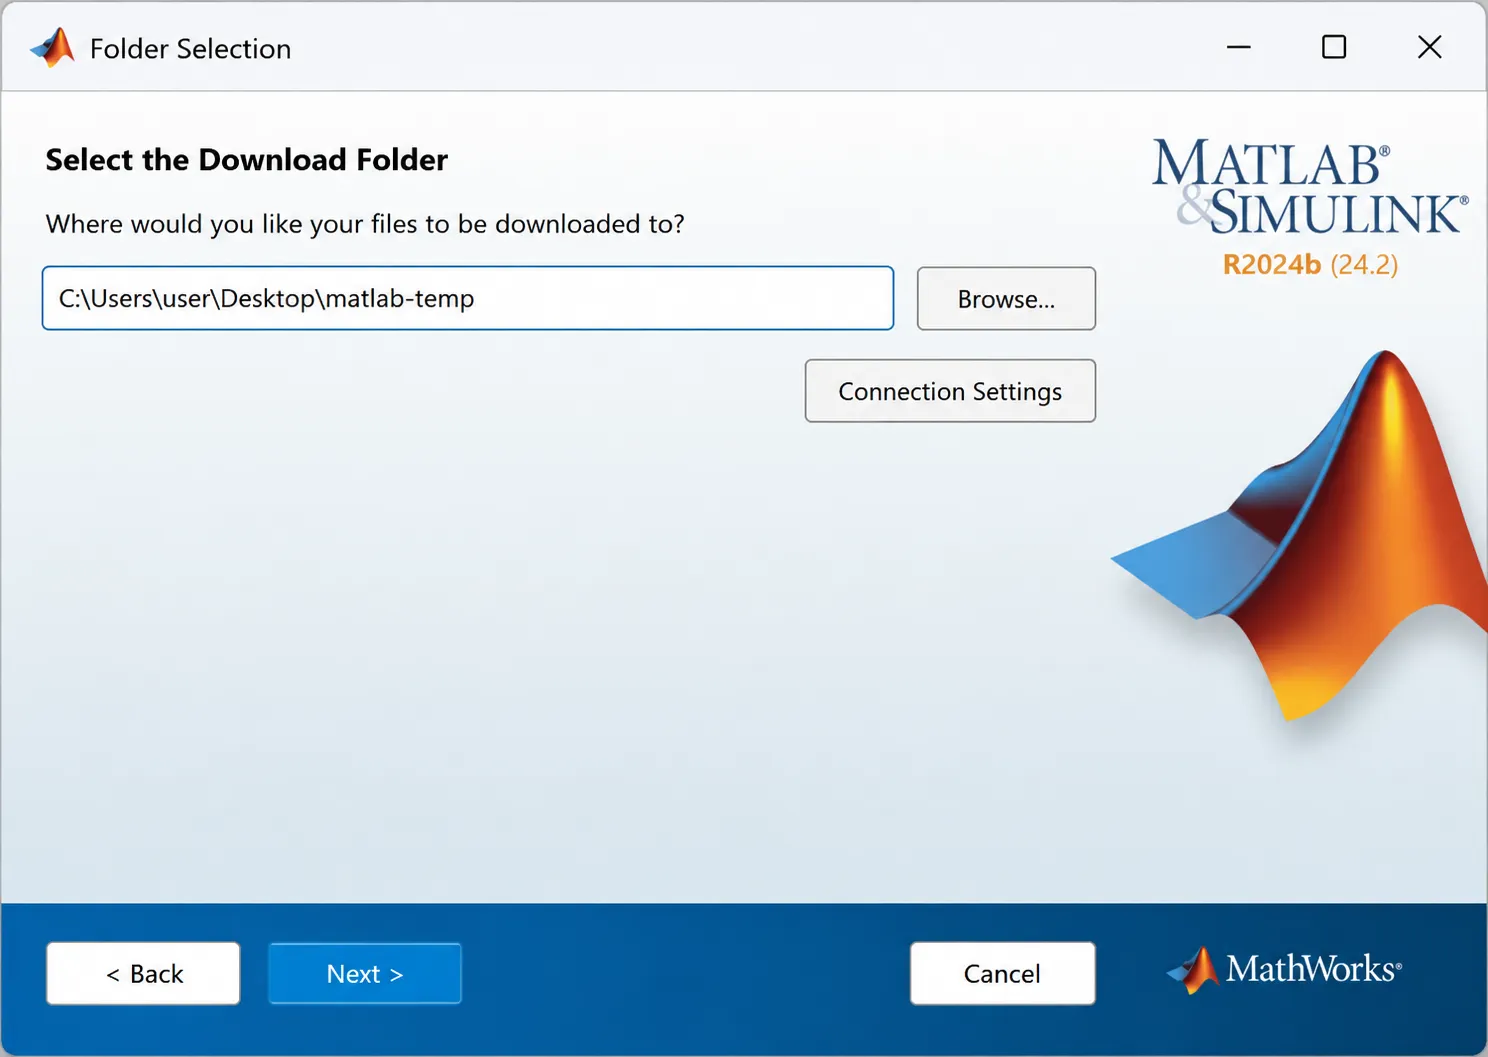Cancel the installer
This screenshot has height=1057, width=1488.
coord(1002,973)
